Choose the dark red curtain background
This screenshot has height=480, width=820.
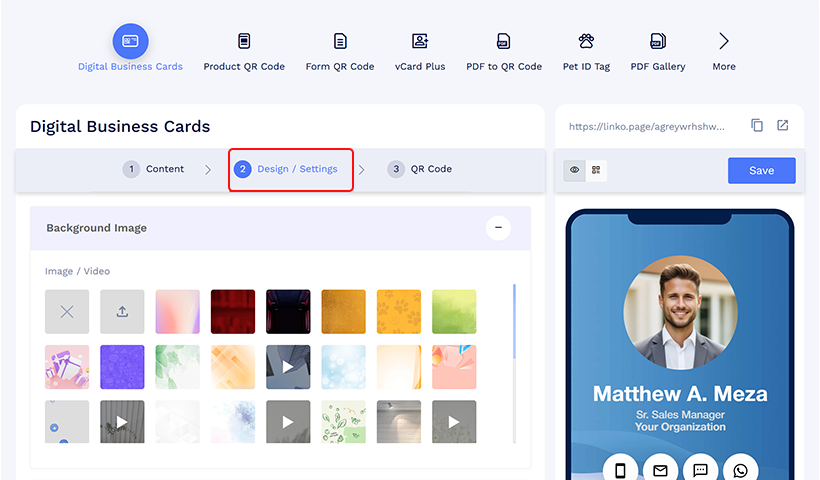click(x=233, y=312)
